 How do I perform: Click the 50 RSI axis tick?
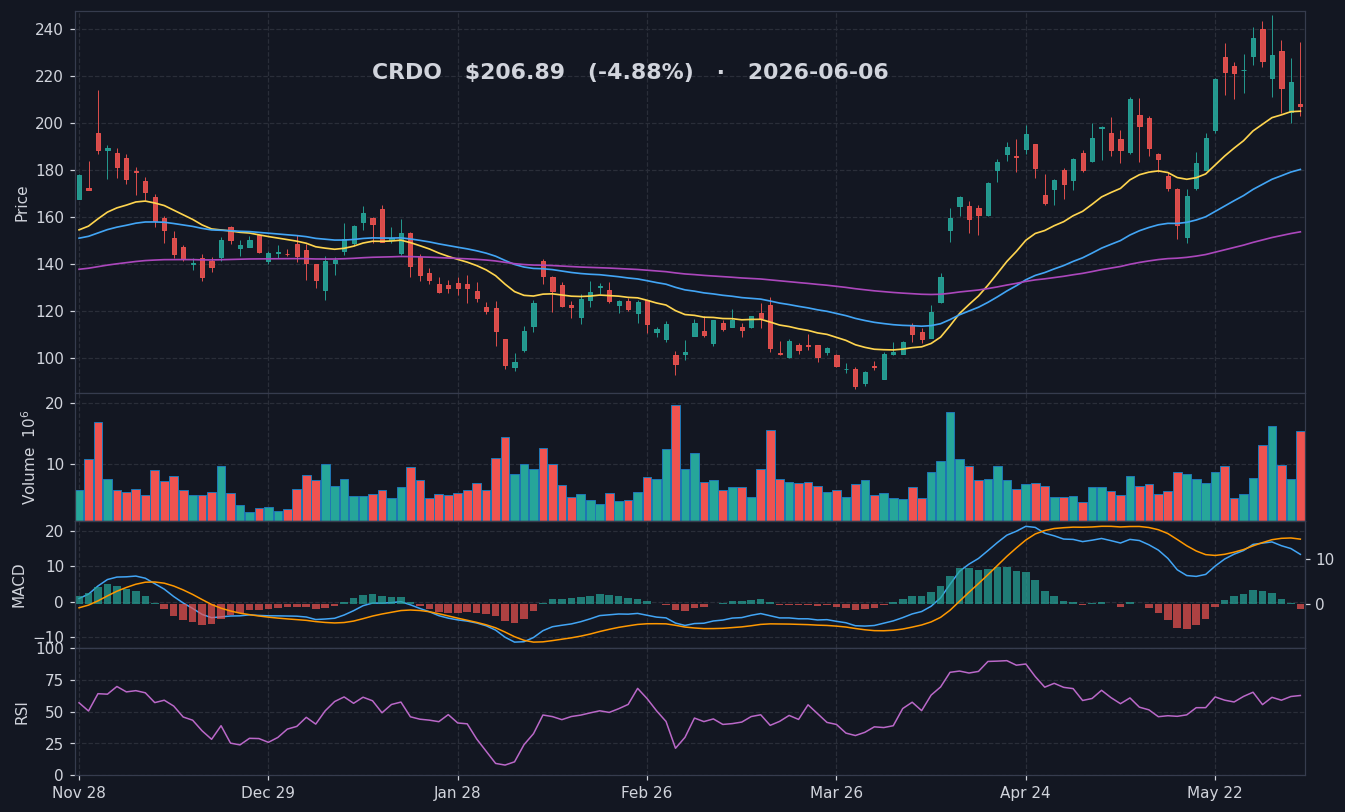[x=54, y=712]
